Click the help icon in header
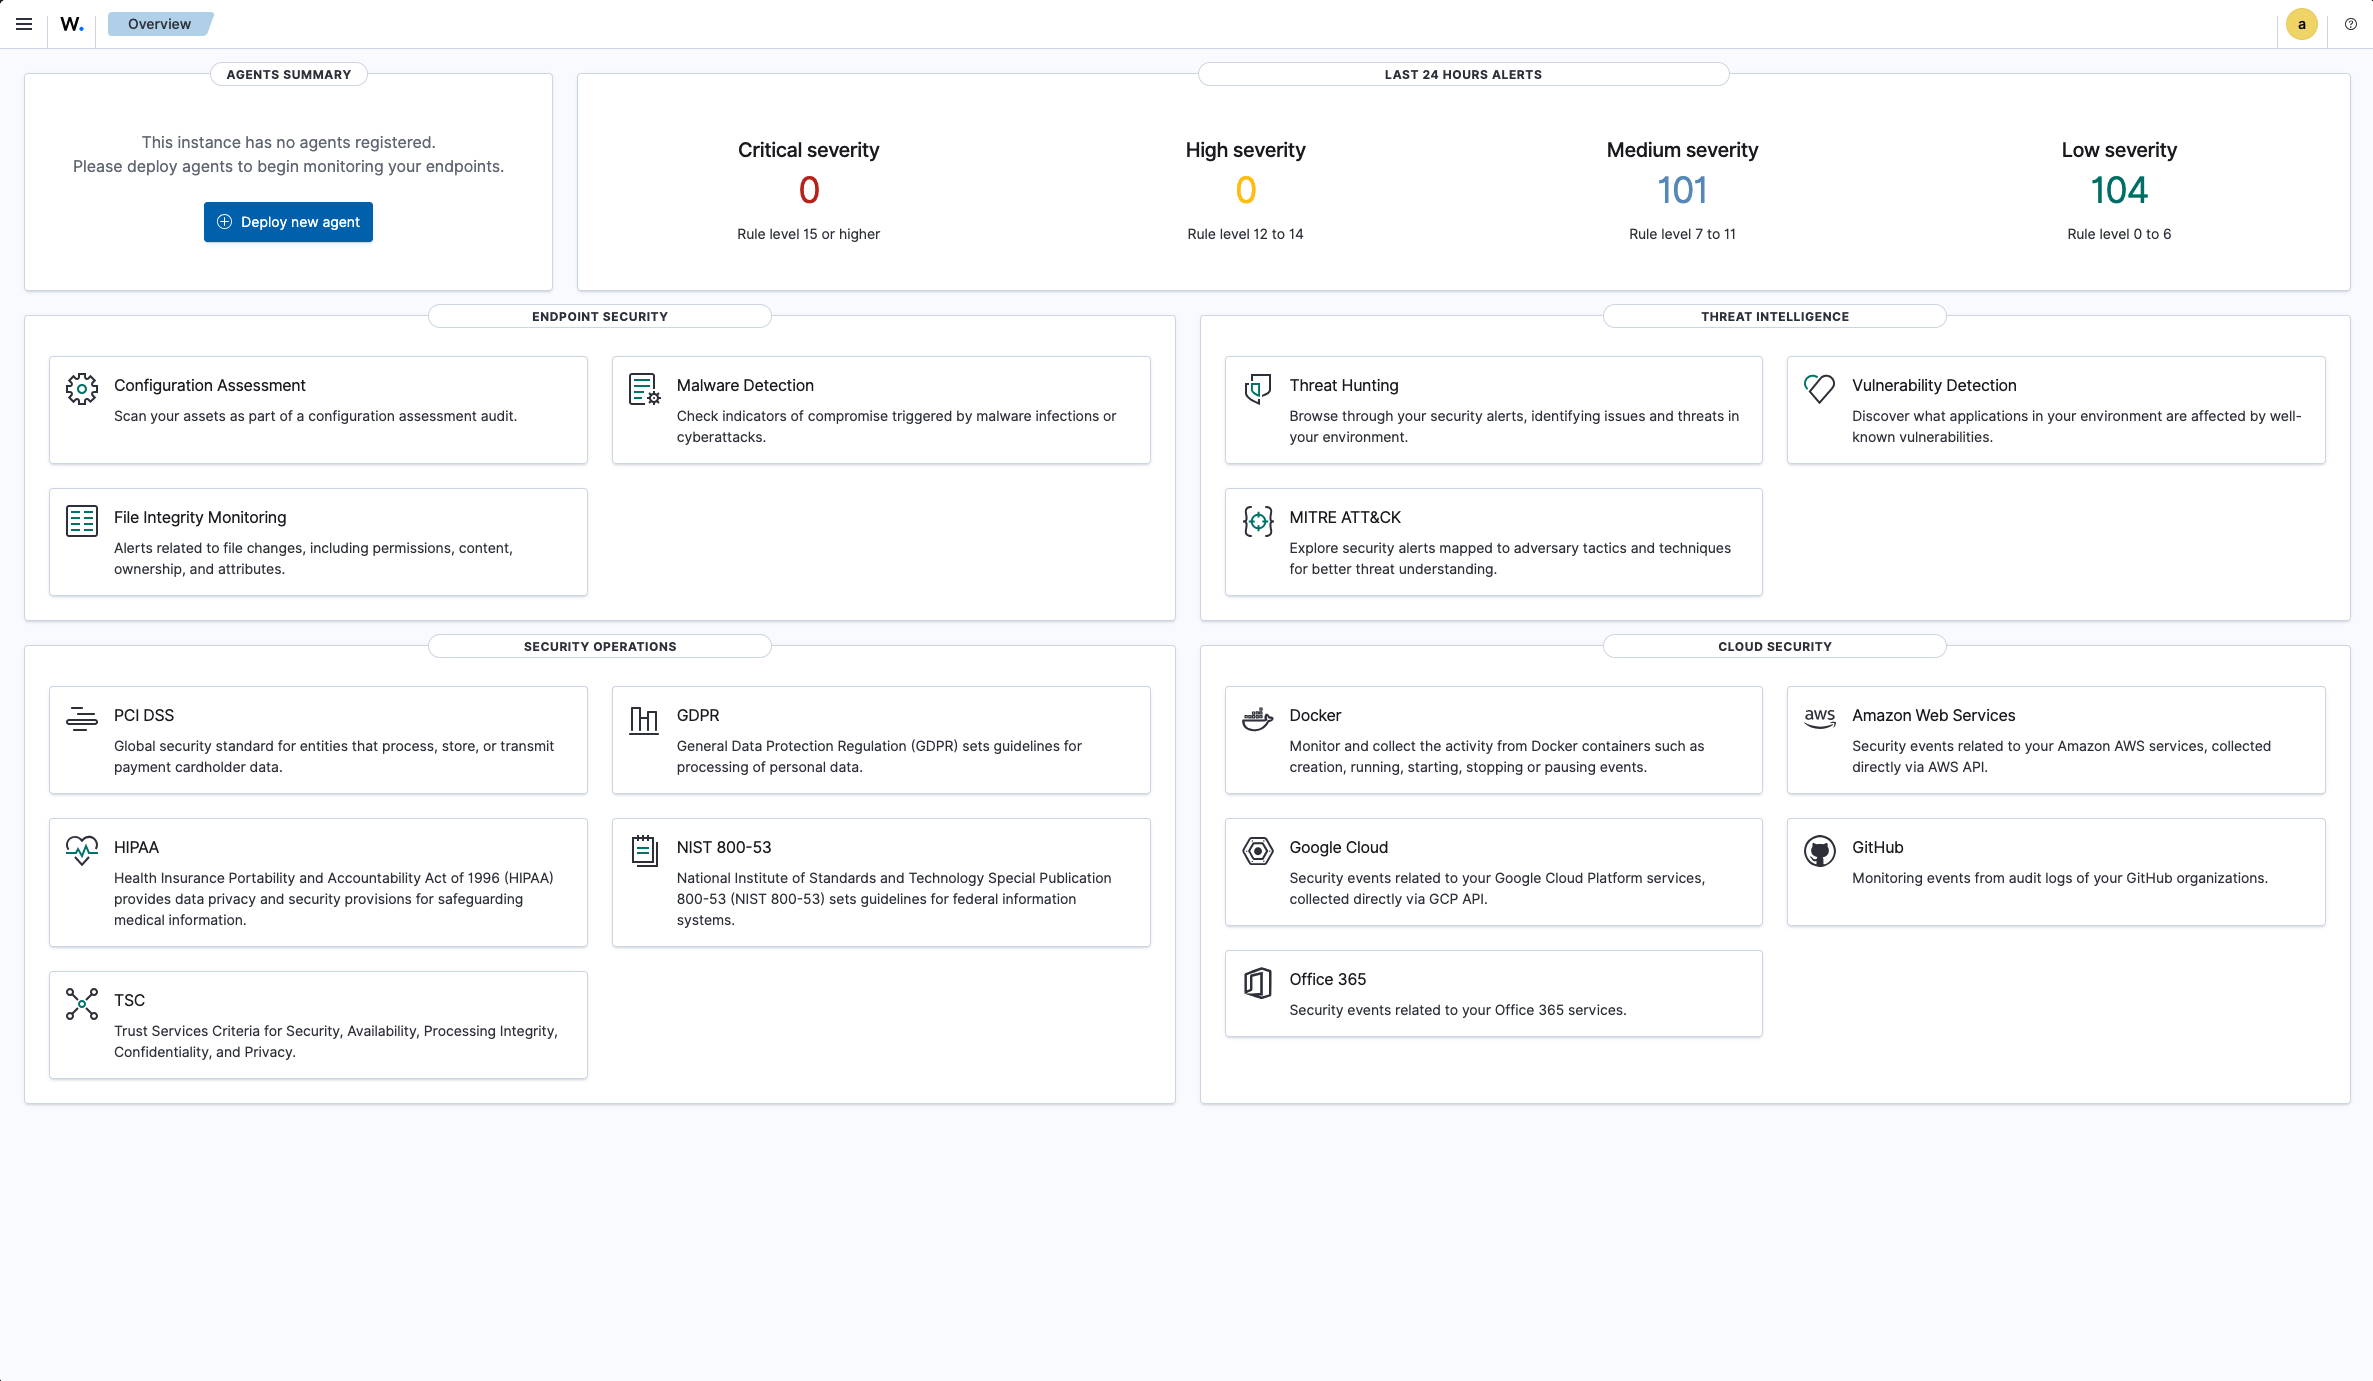 click(x=2350, y=24)
